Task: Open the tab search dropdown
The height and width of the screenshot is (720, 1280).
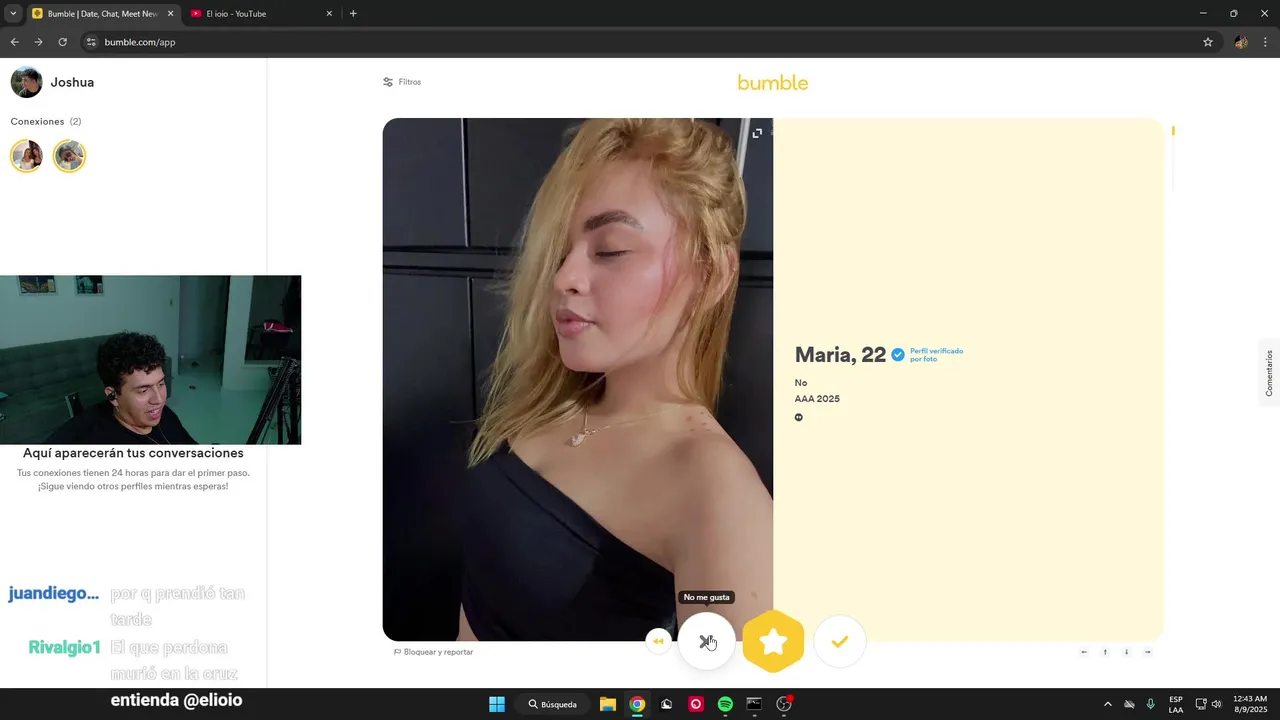Action: [x=13, y=14]
